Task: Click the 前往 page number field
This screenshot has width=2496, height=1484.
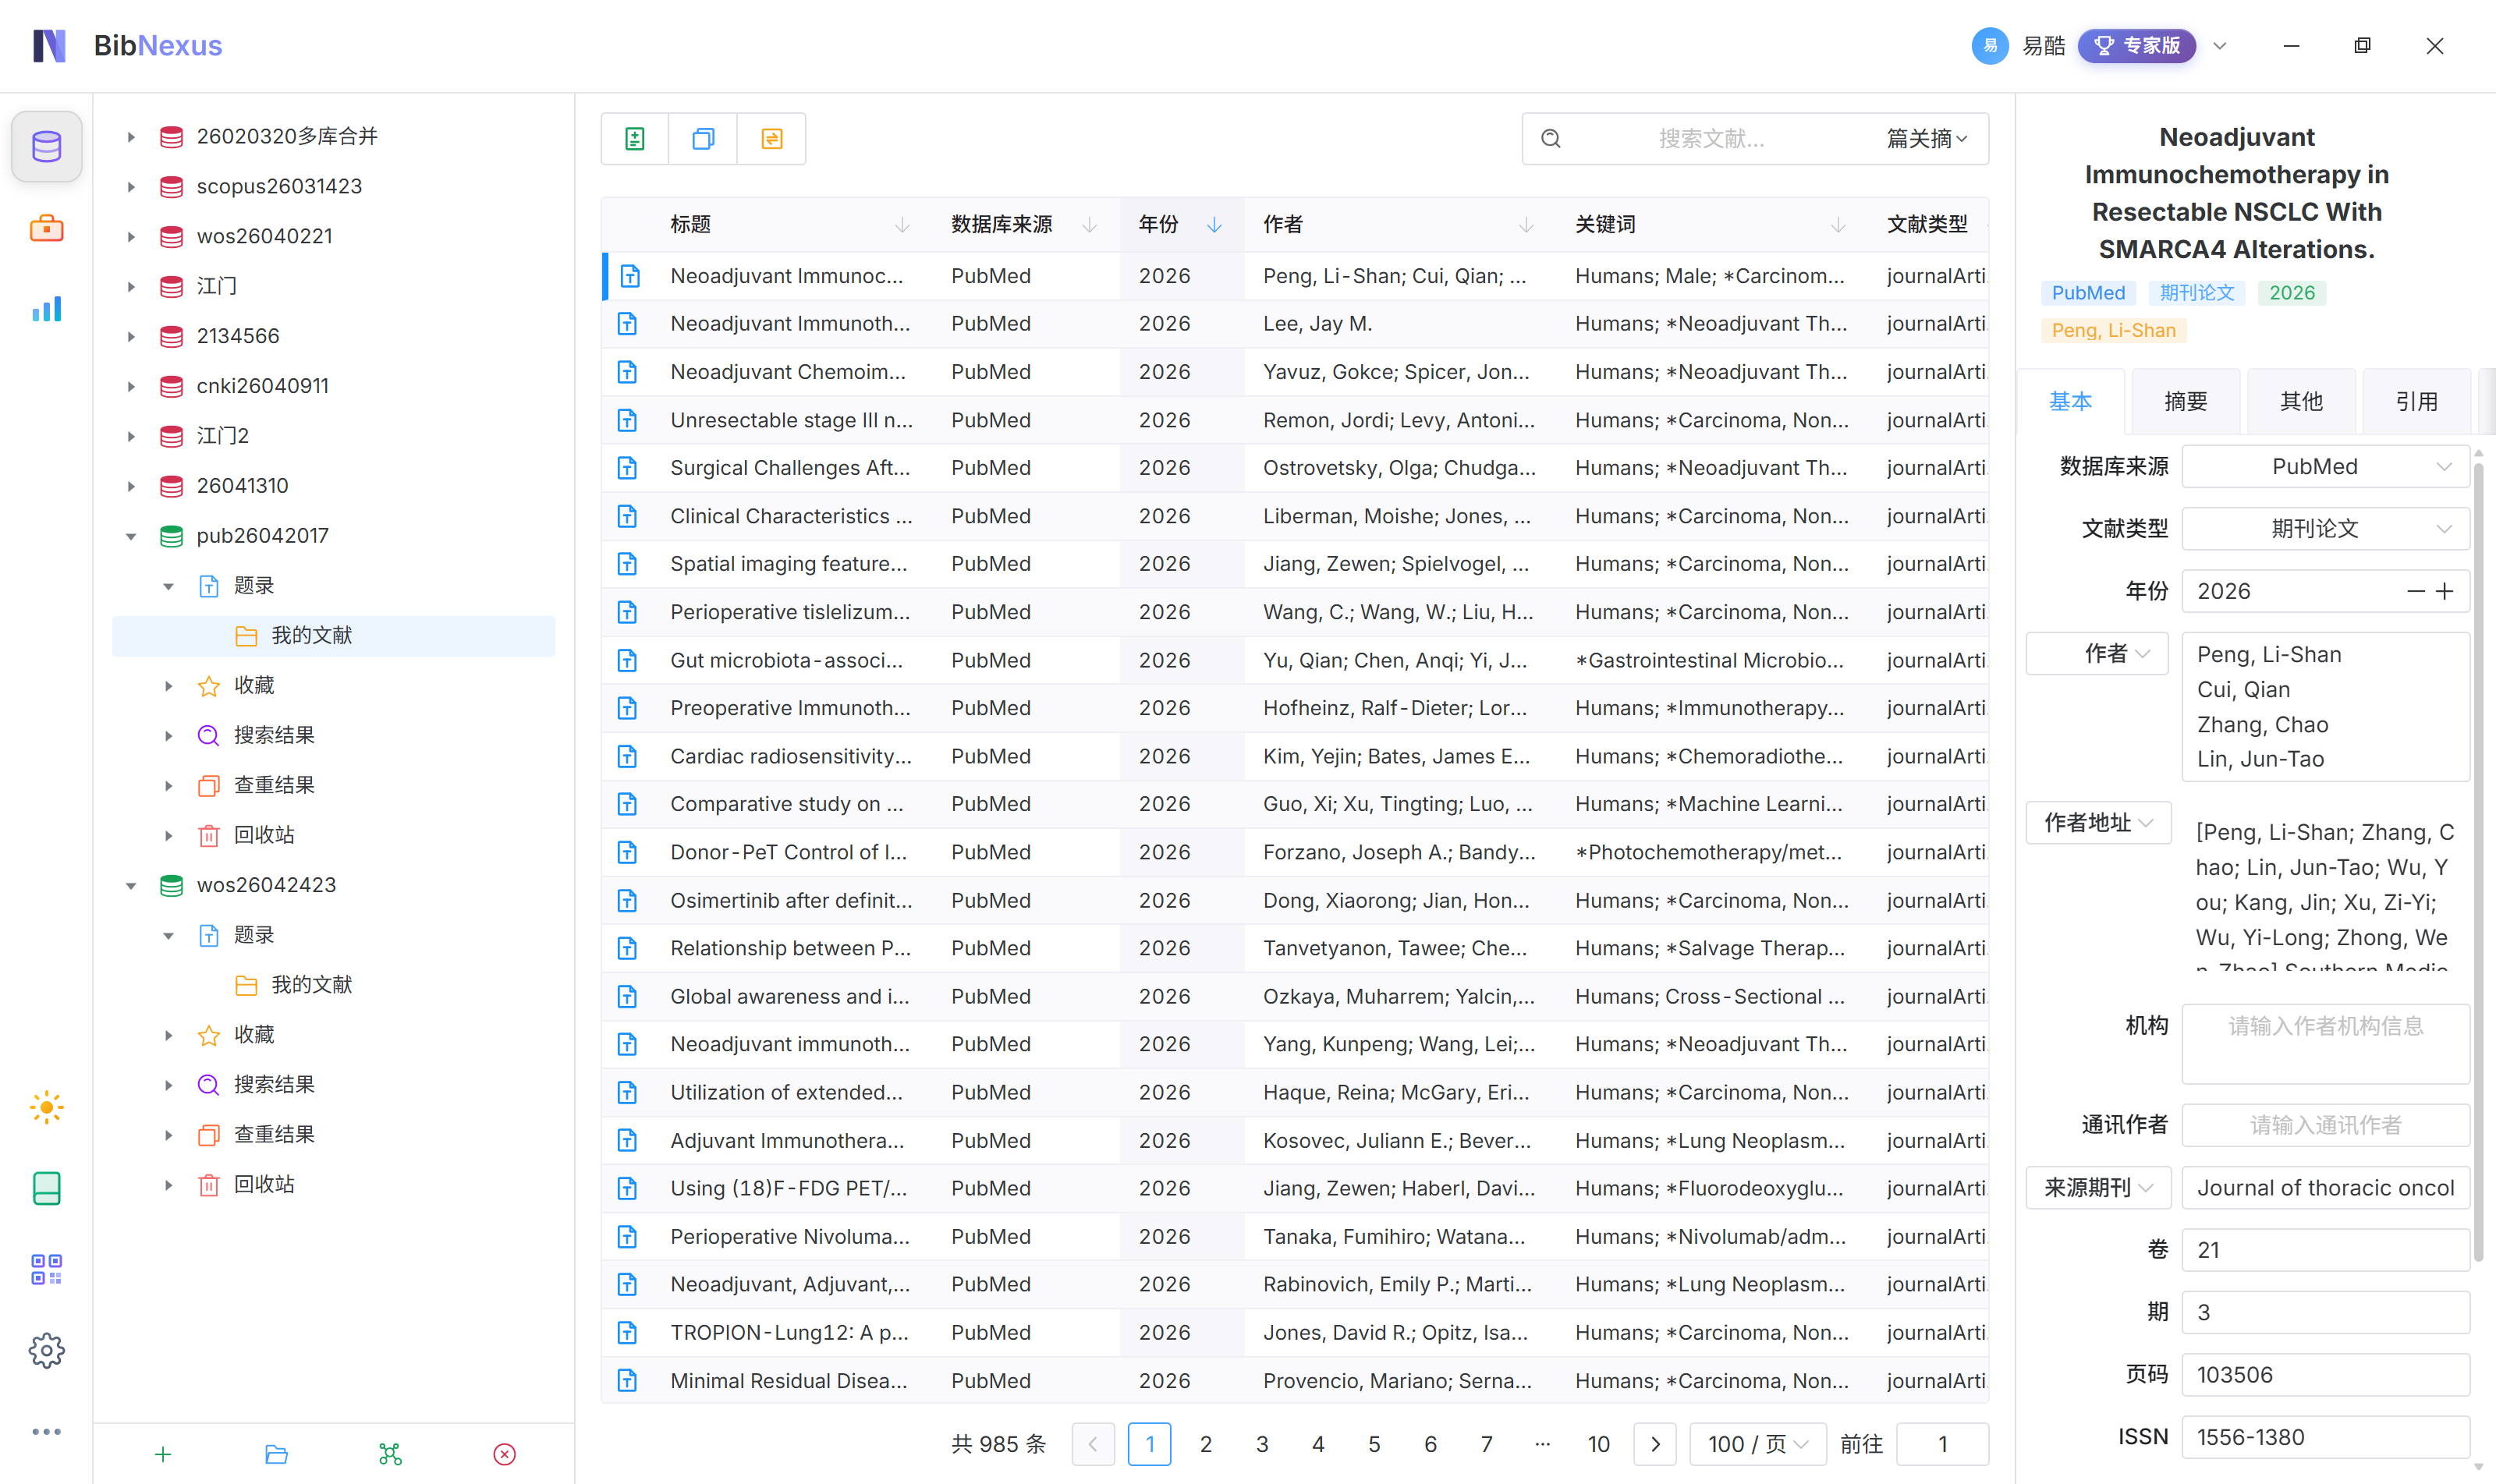Action: coord(1942,1445)
